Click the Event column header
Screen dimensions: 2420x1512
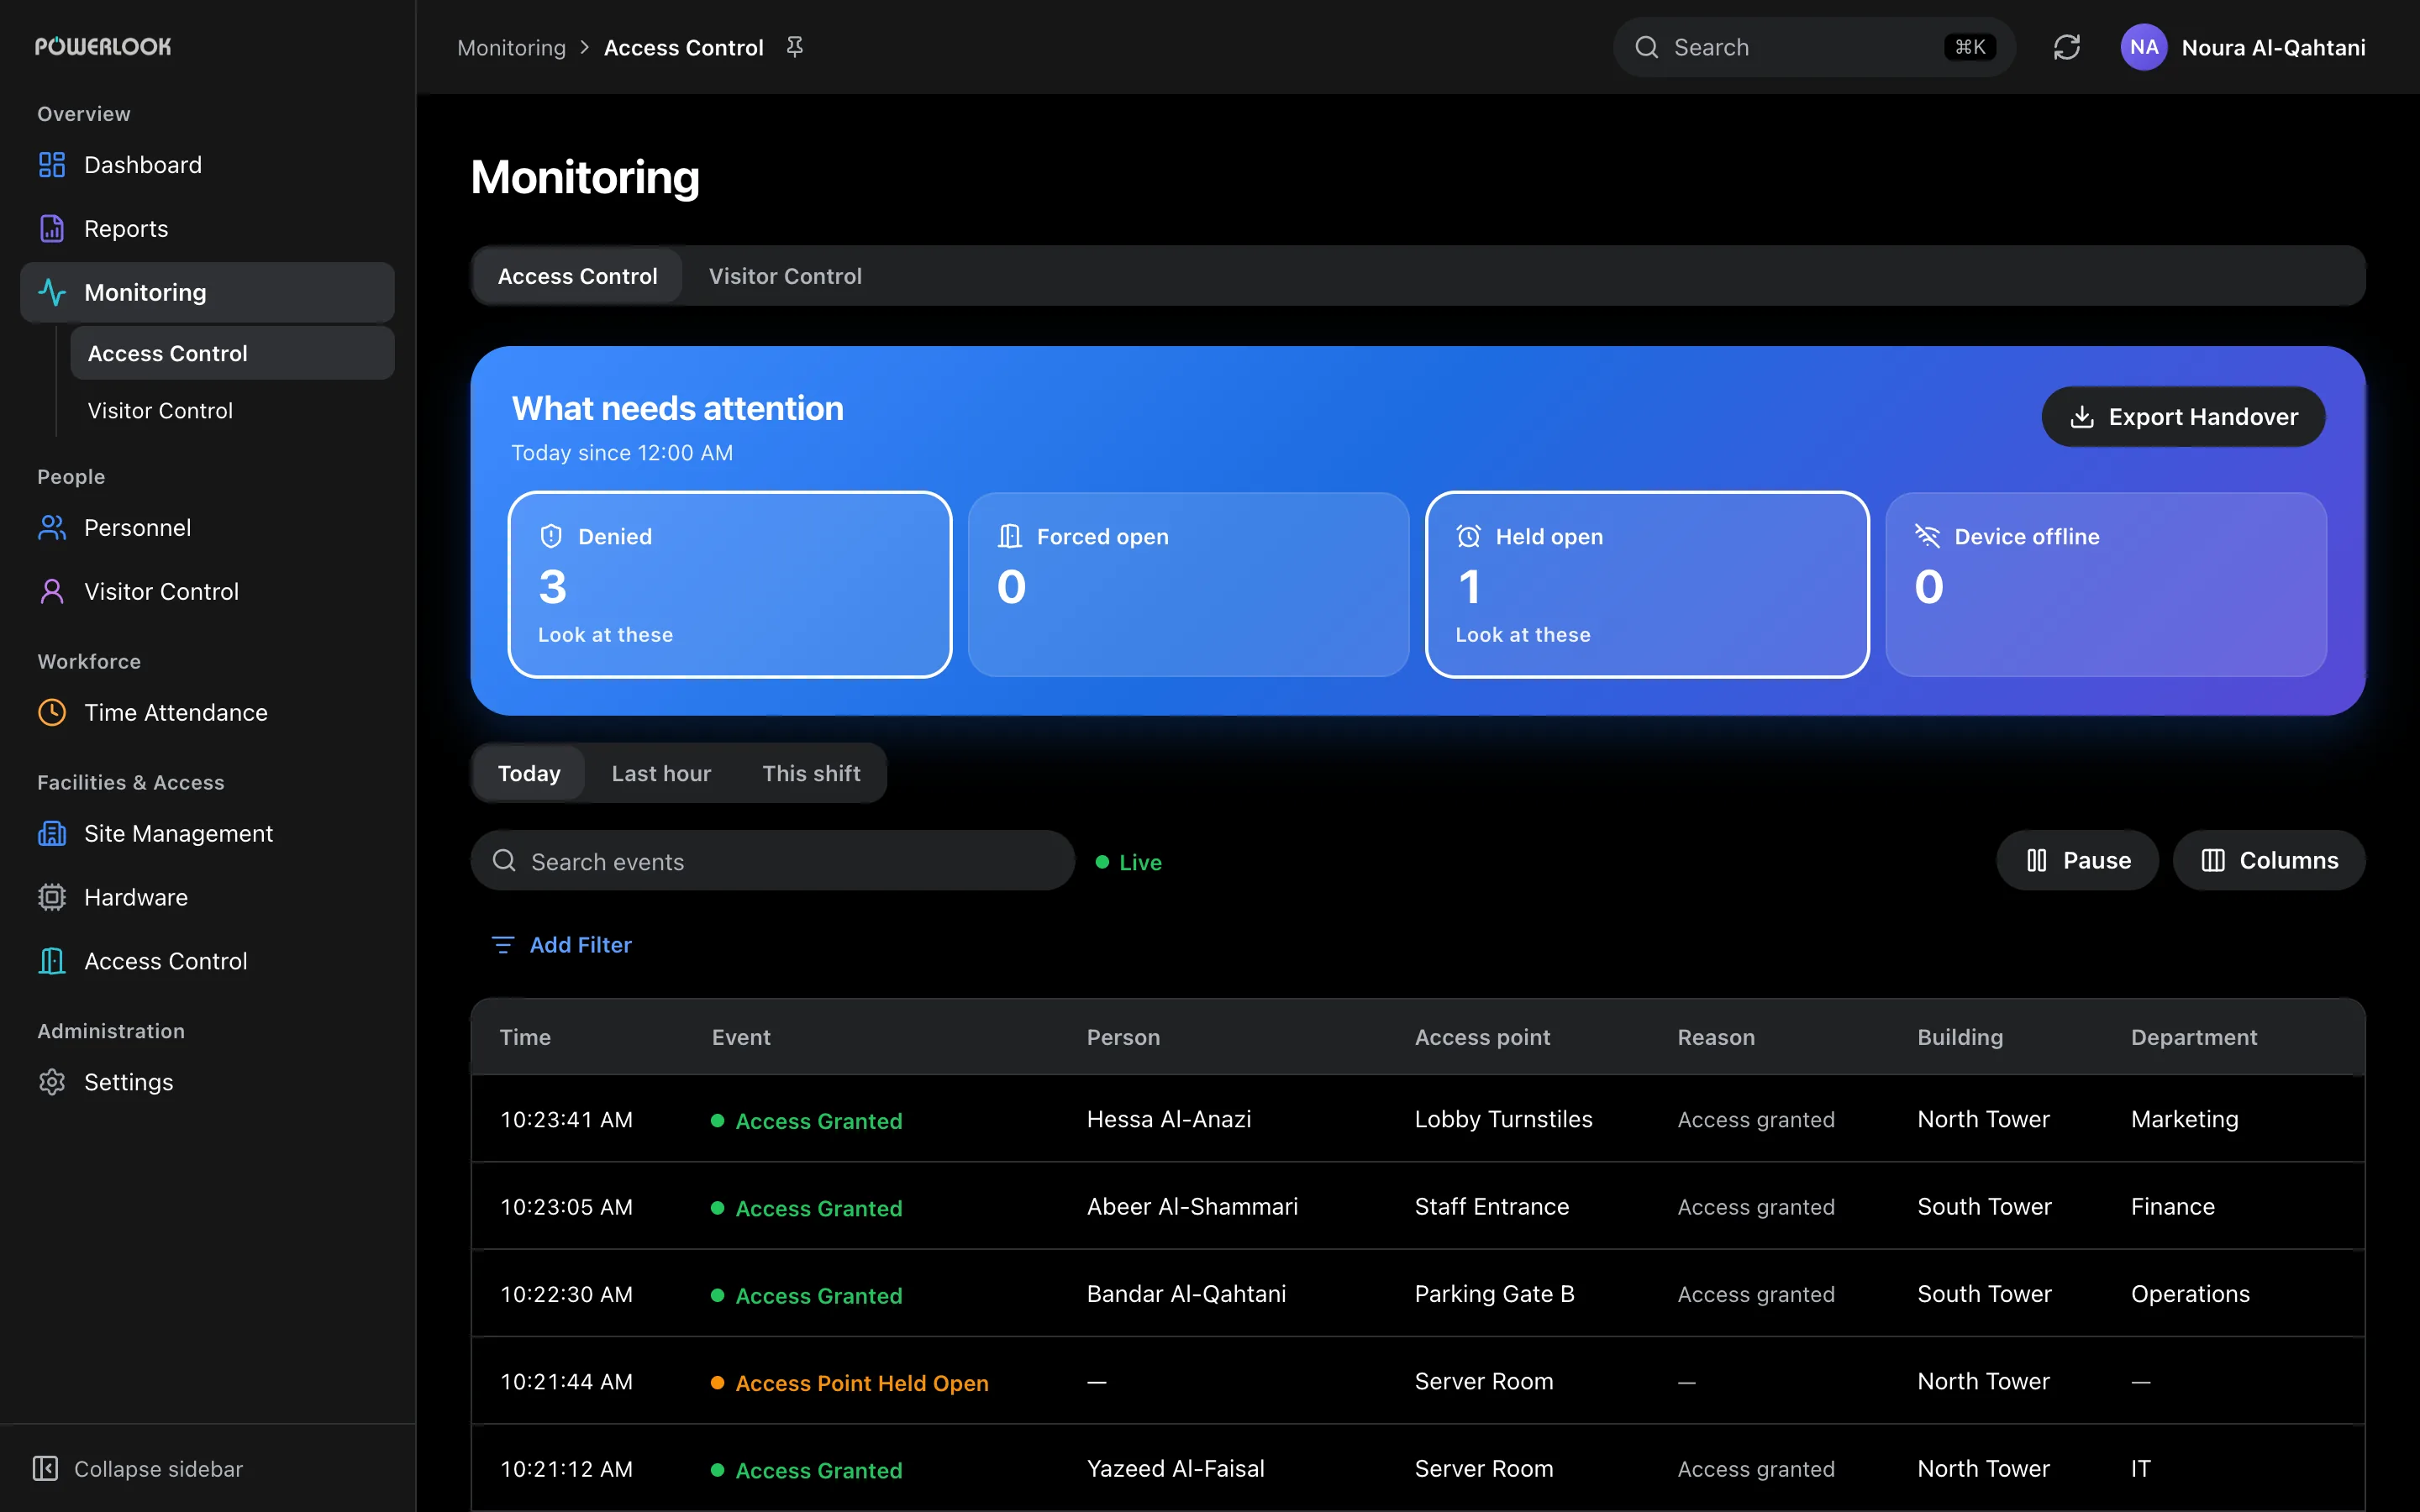pyautogui.click(x=741, y=1037)
